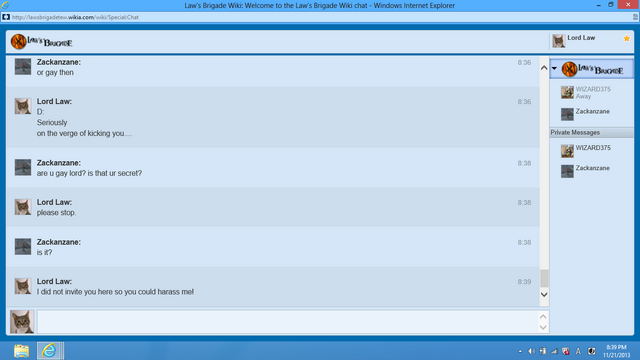640x360 pixels.
Task: Click Zackanzane's avatar under Private Messages
Action: coord(567,171)
